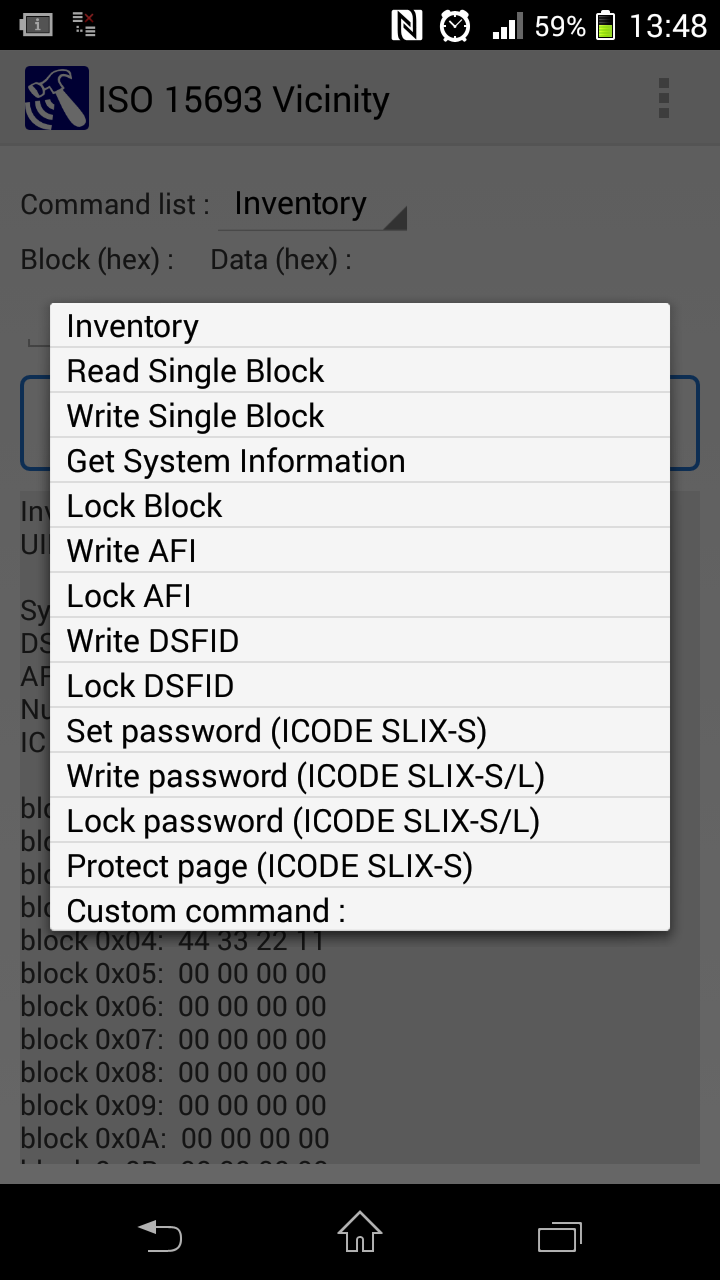Tap the ISO 15693 Vicinity app icon

coord(57,99)
